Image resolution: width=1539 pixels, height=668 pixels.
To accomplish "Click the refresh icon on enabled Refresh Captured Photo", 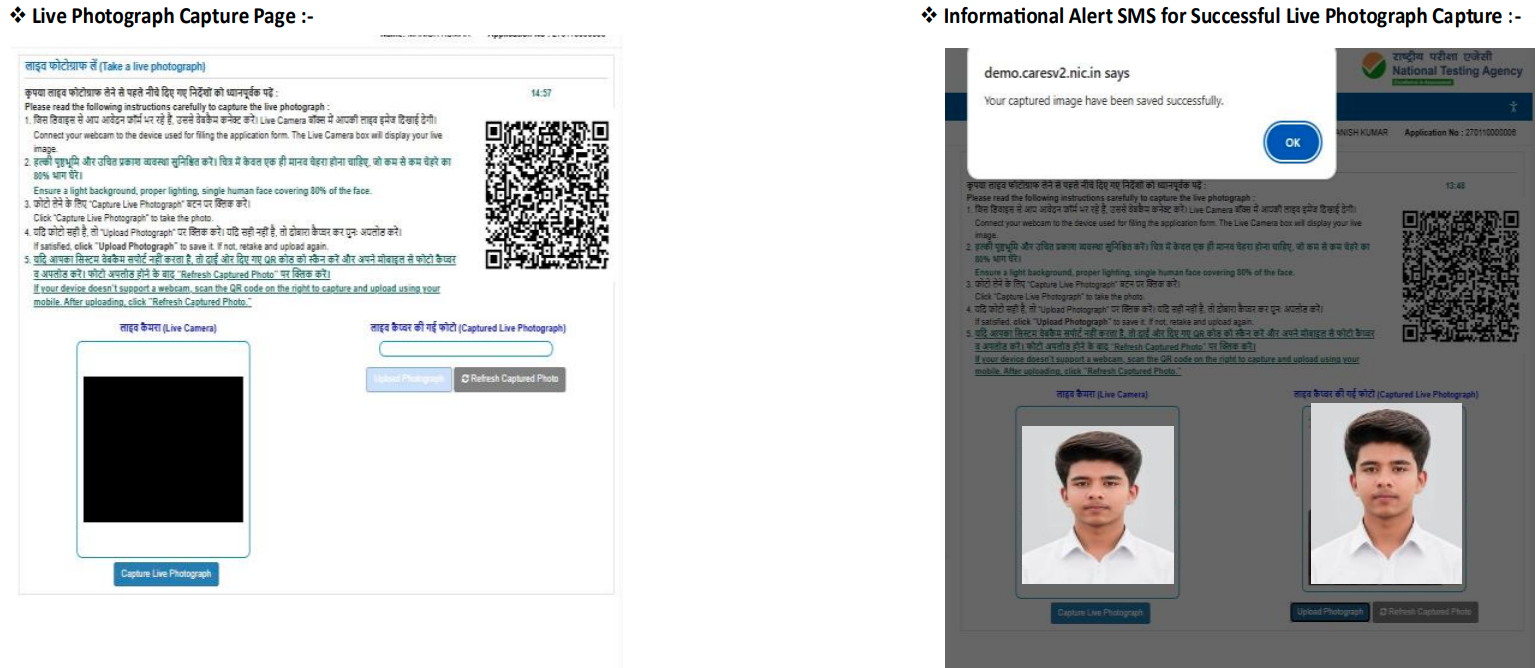I will click(466, 380).
